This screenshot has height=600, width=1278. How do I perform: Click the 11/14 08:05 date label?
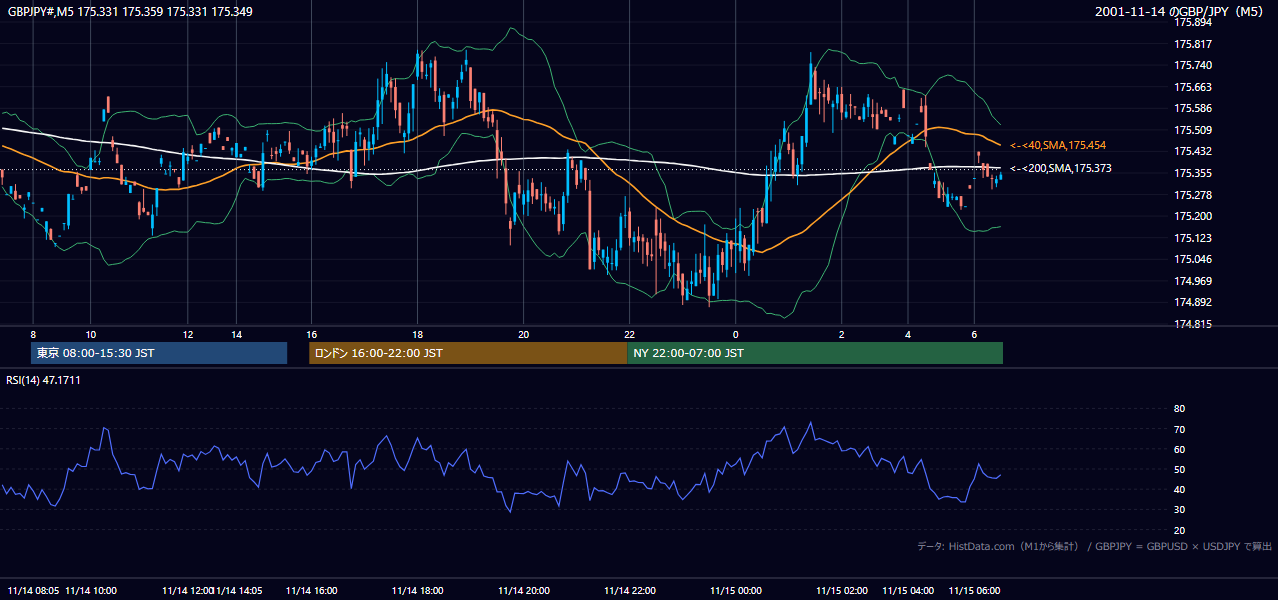point(33,590)
